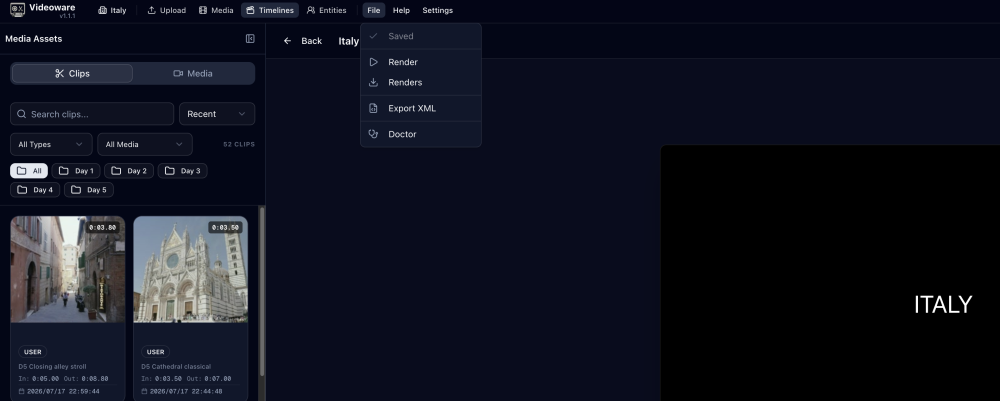
Task: Click the D5 Cathedral classical title
Action: pyautogui.click(x=176, y=367)
